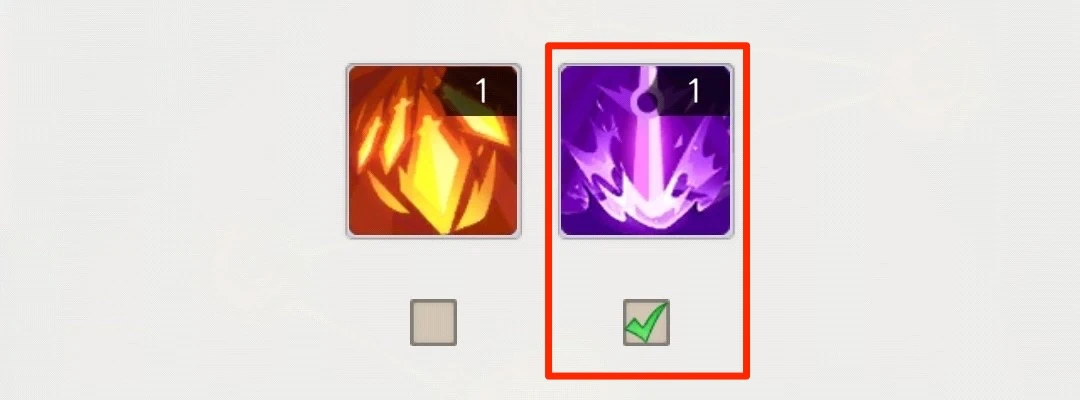Click the level 1 badge on purple skill
Screen dimensions: 1080x400
pyautogui.click(x=693, y=91)
